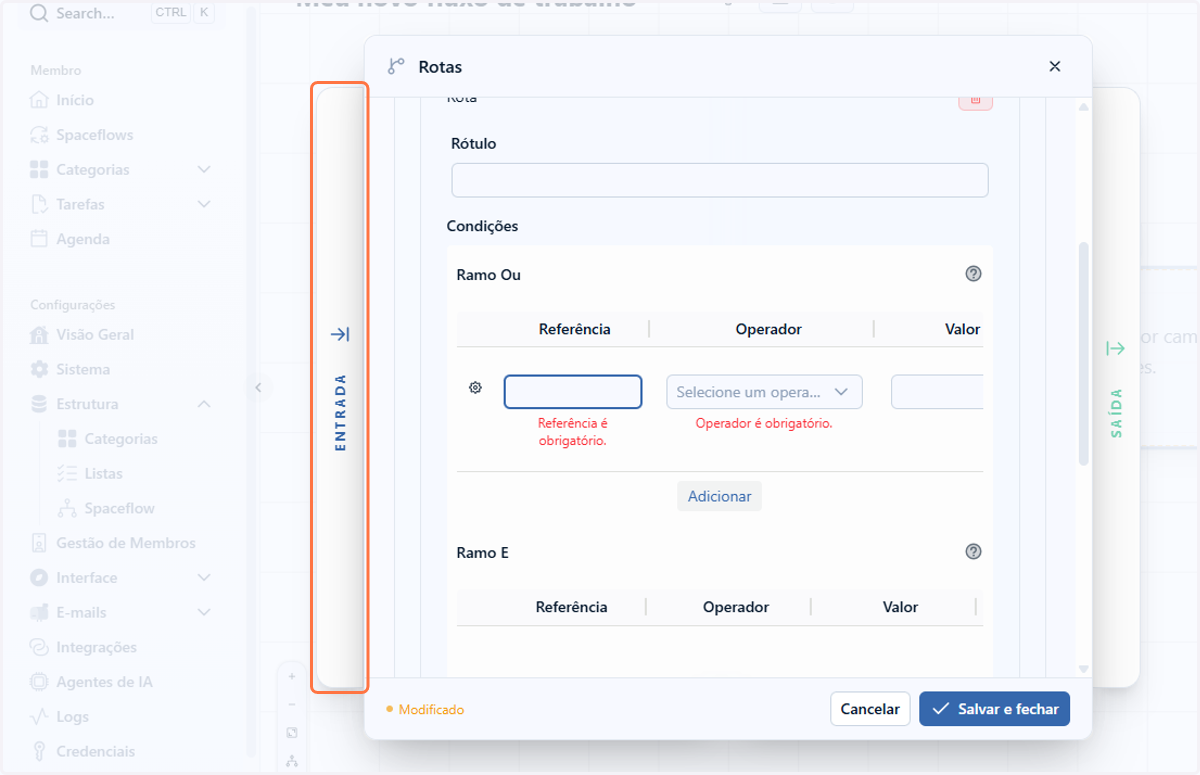
Task: Close the Rotas dialog
Action: pyautogui.click(x=1054, y=67)
